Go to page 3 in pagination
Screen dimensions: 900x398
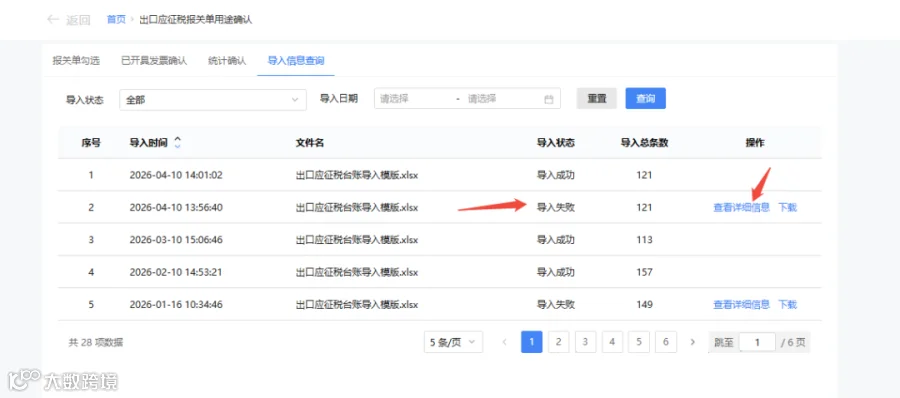(x=585, y=342)
